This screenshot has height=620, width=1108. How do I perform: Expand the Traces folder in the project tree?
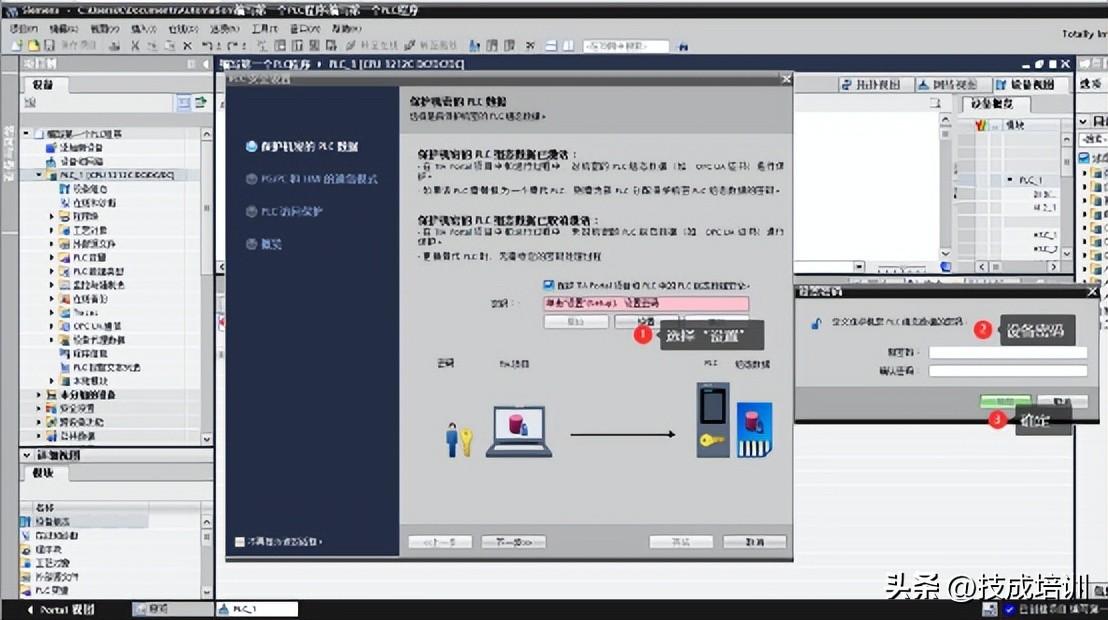(52, 312)
